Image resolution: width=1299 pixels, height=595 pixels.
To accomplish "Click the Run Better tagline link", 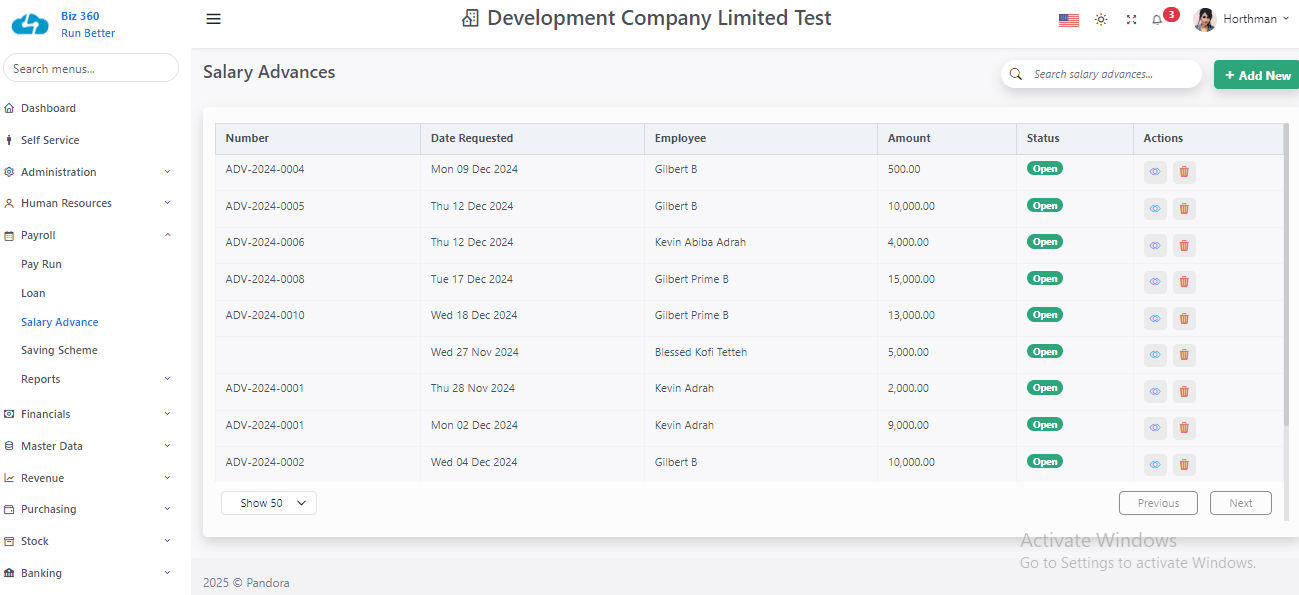I will [x=88, y=33].
